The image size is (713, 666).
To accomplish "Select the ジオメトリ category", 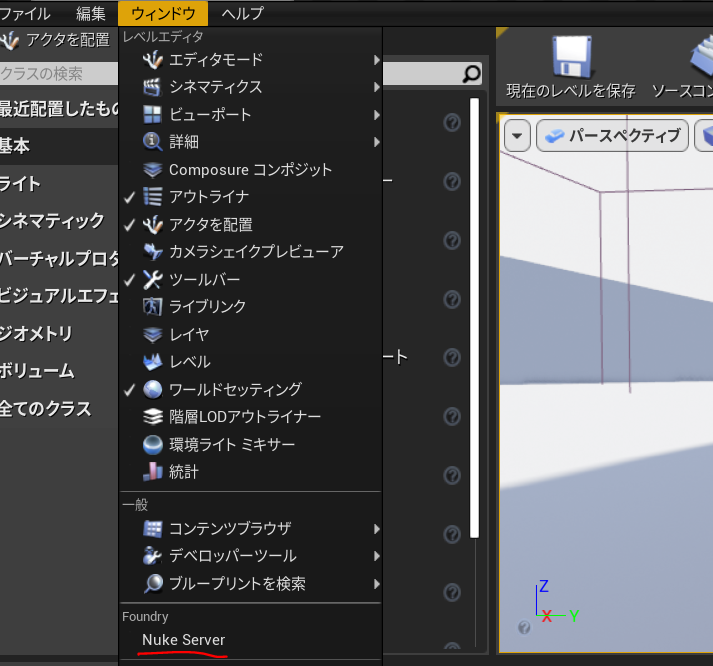I will pyautogui.click(x=59, y=333).
